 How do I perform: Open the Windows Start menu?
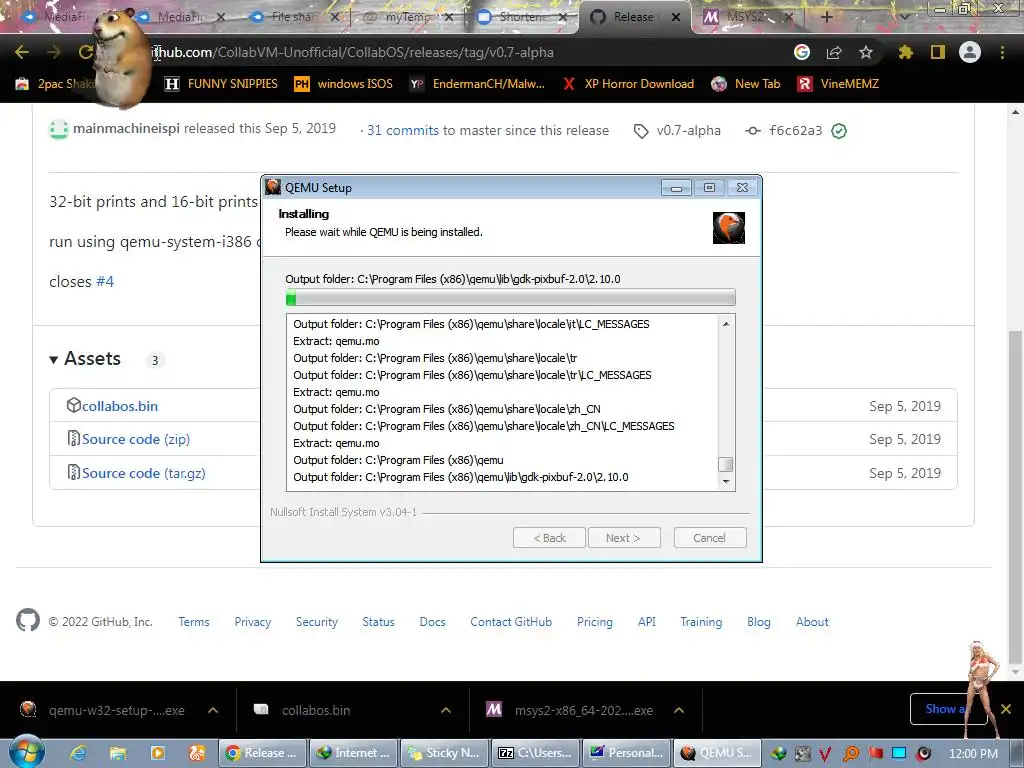pos(26,752)
